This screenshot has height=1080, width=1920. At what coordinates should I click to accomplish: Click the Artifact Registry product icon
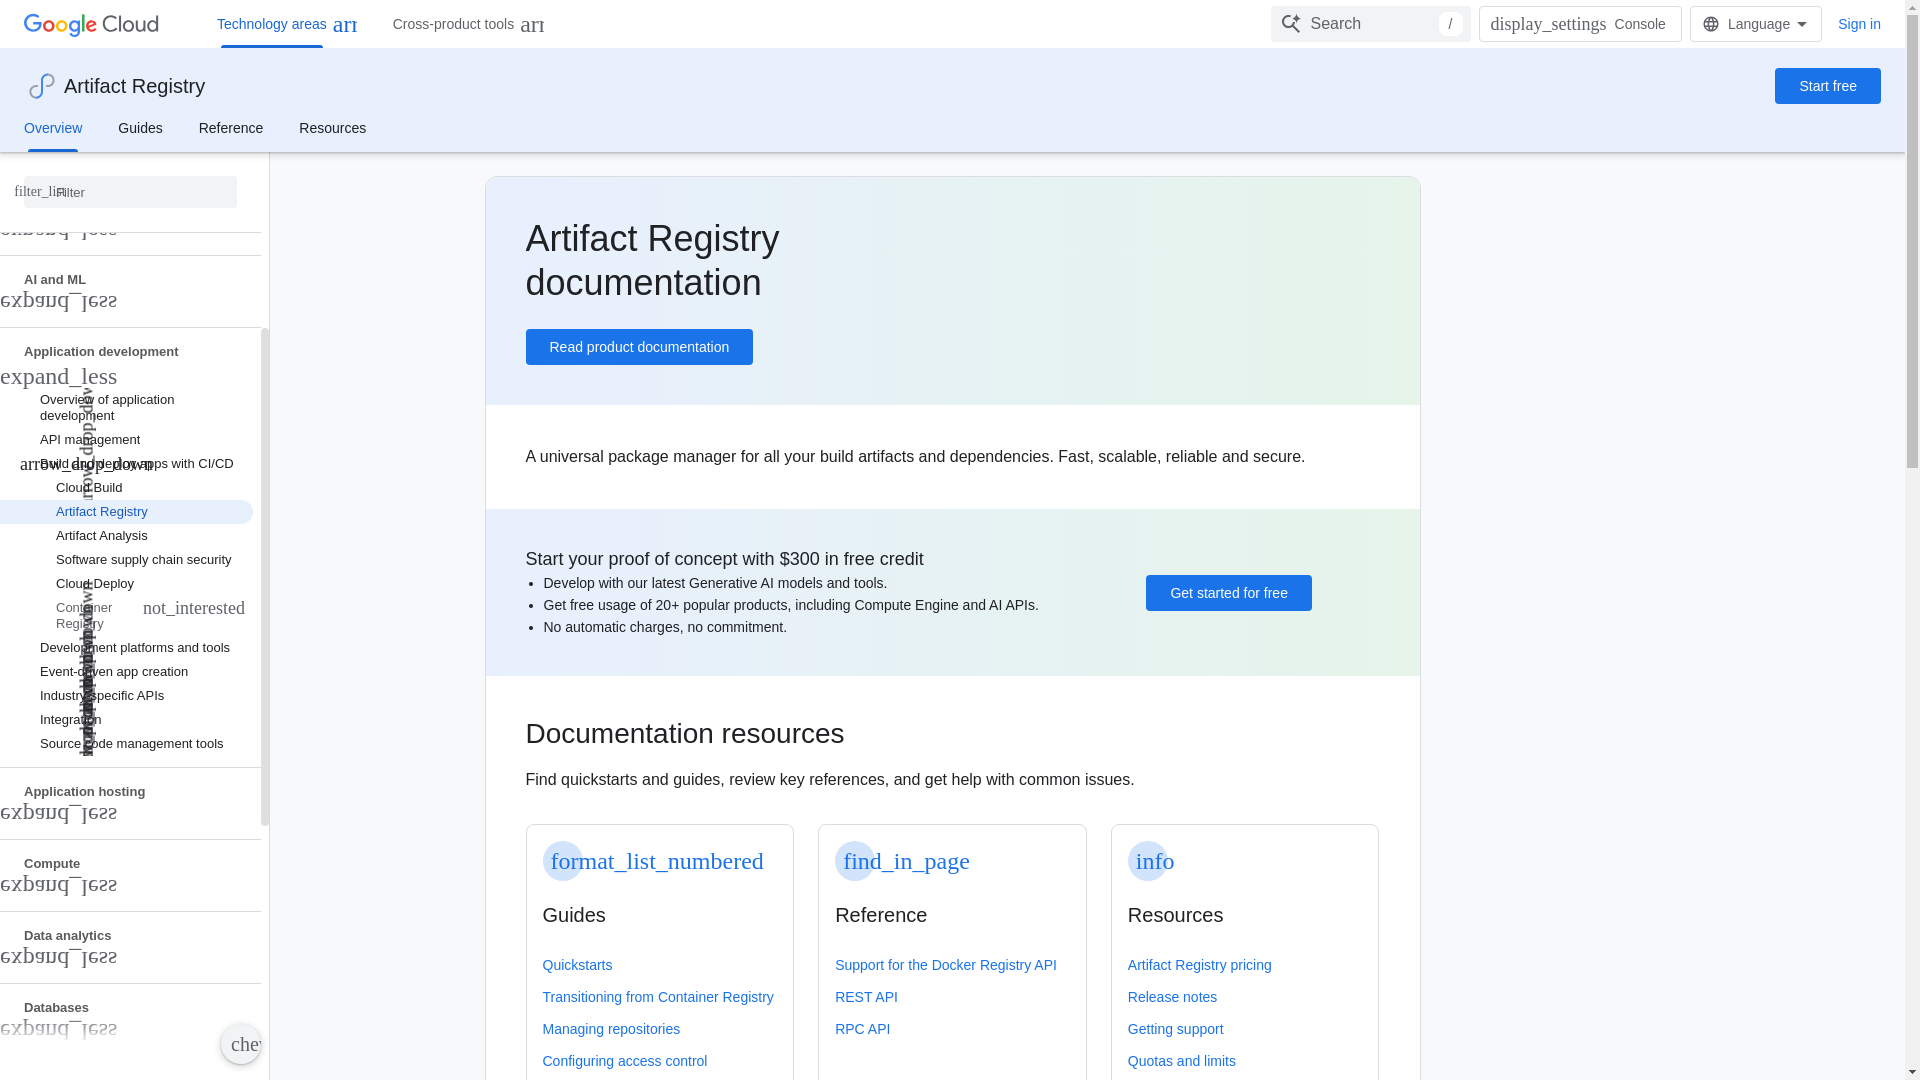click(x=41, y=86)
